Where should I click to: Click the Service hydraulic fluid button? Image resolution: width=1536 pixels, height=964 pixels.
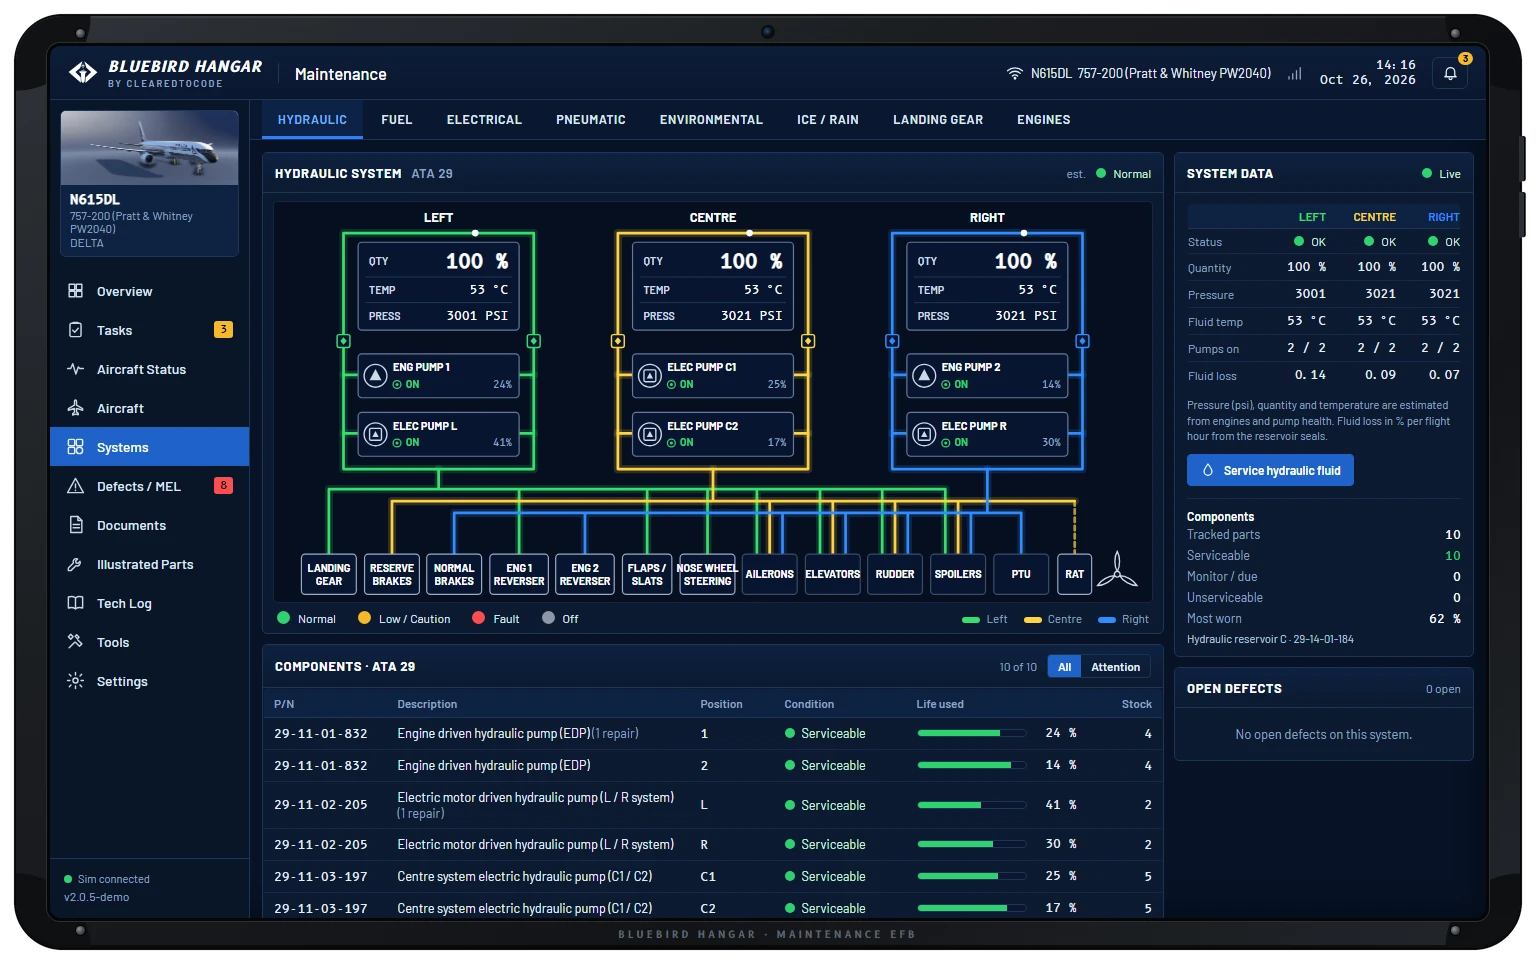(x=1270, y=470)
